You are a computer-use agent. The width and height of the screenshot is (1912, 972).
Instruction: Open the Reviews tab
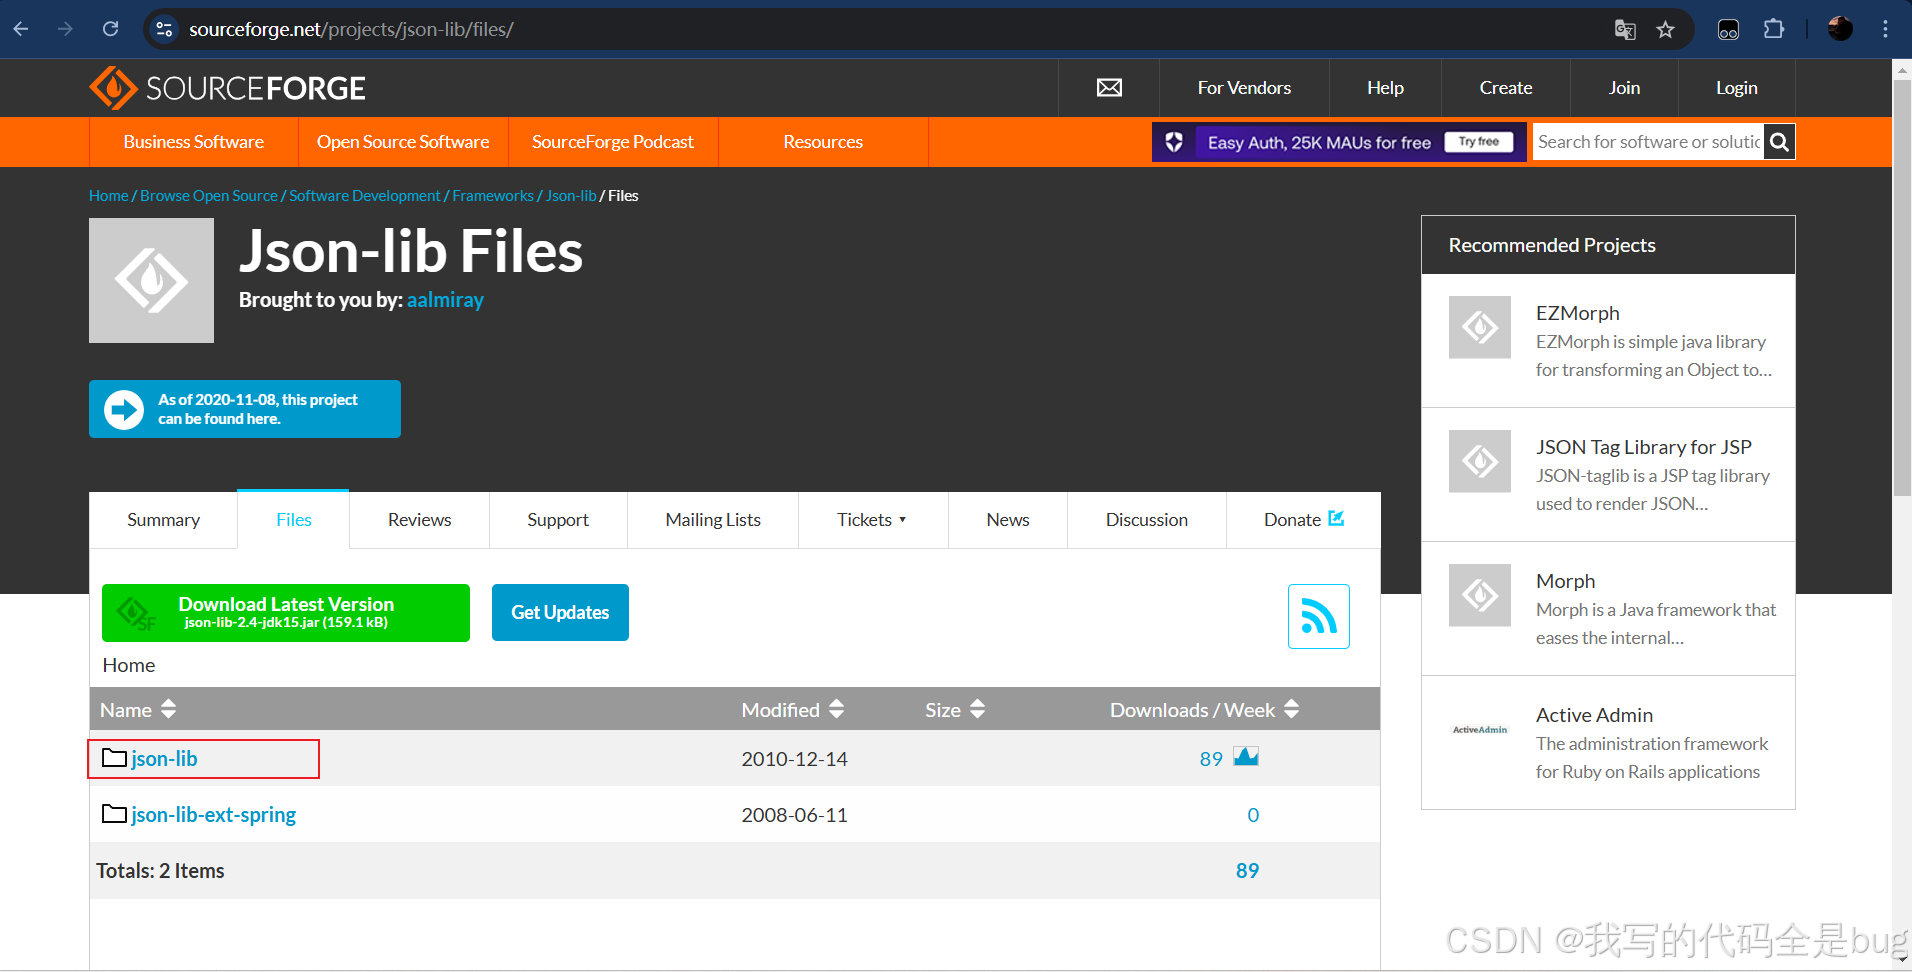tap(419, 520)
